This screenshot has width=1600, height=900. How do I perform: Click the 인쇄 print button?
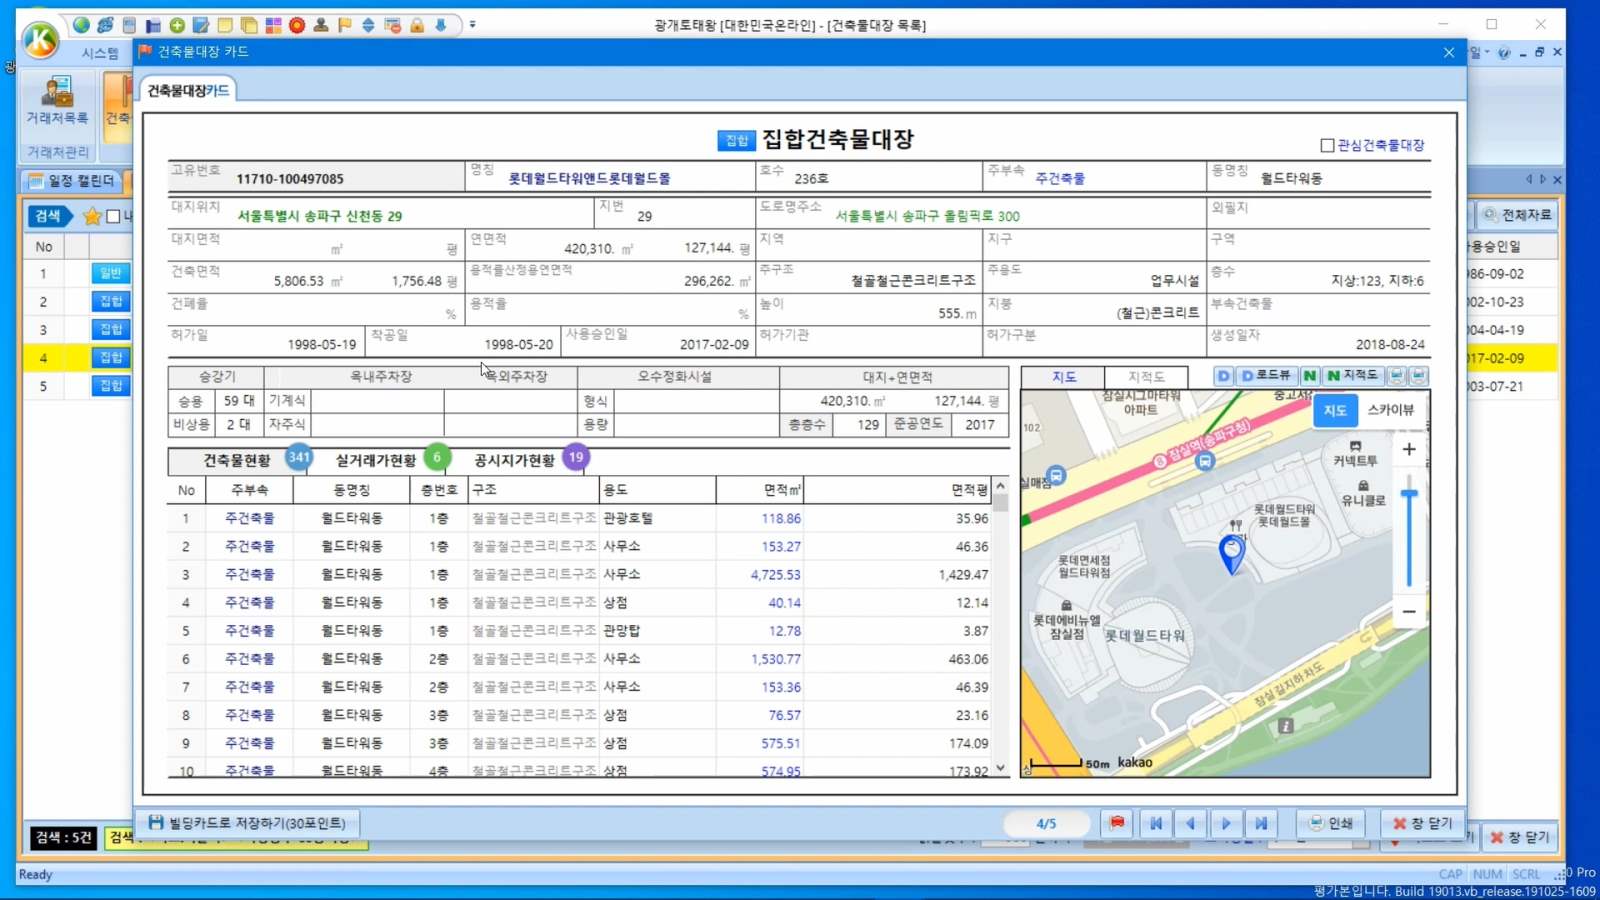(x=1331, y=823)
